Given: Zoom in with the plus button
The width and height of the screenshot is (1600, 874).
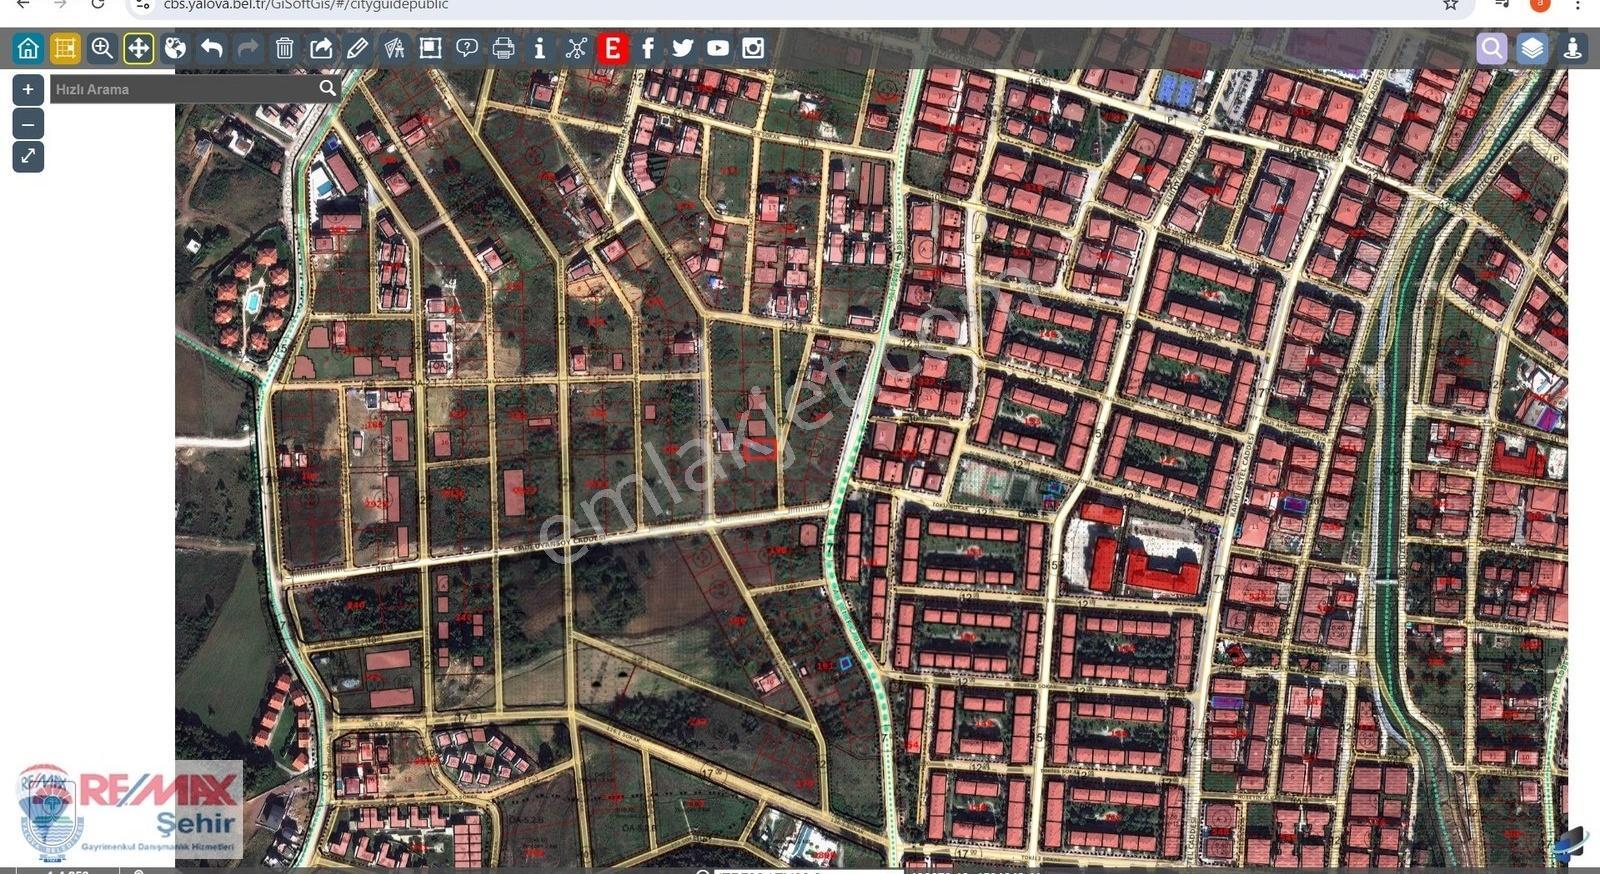Looking at the screenshot, I should point(28,89).
